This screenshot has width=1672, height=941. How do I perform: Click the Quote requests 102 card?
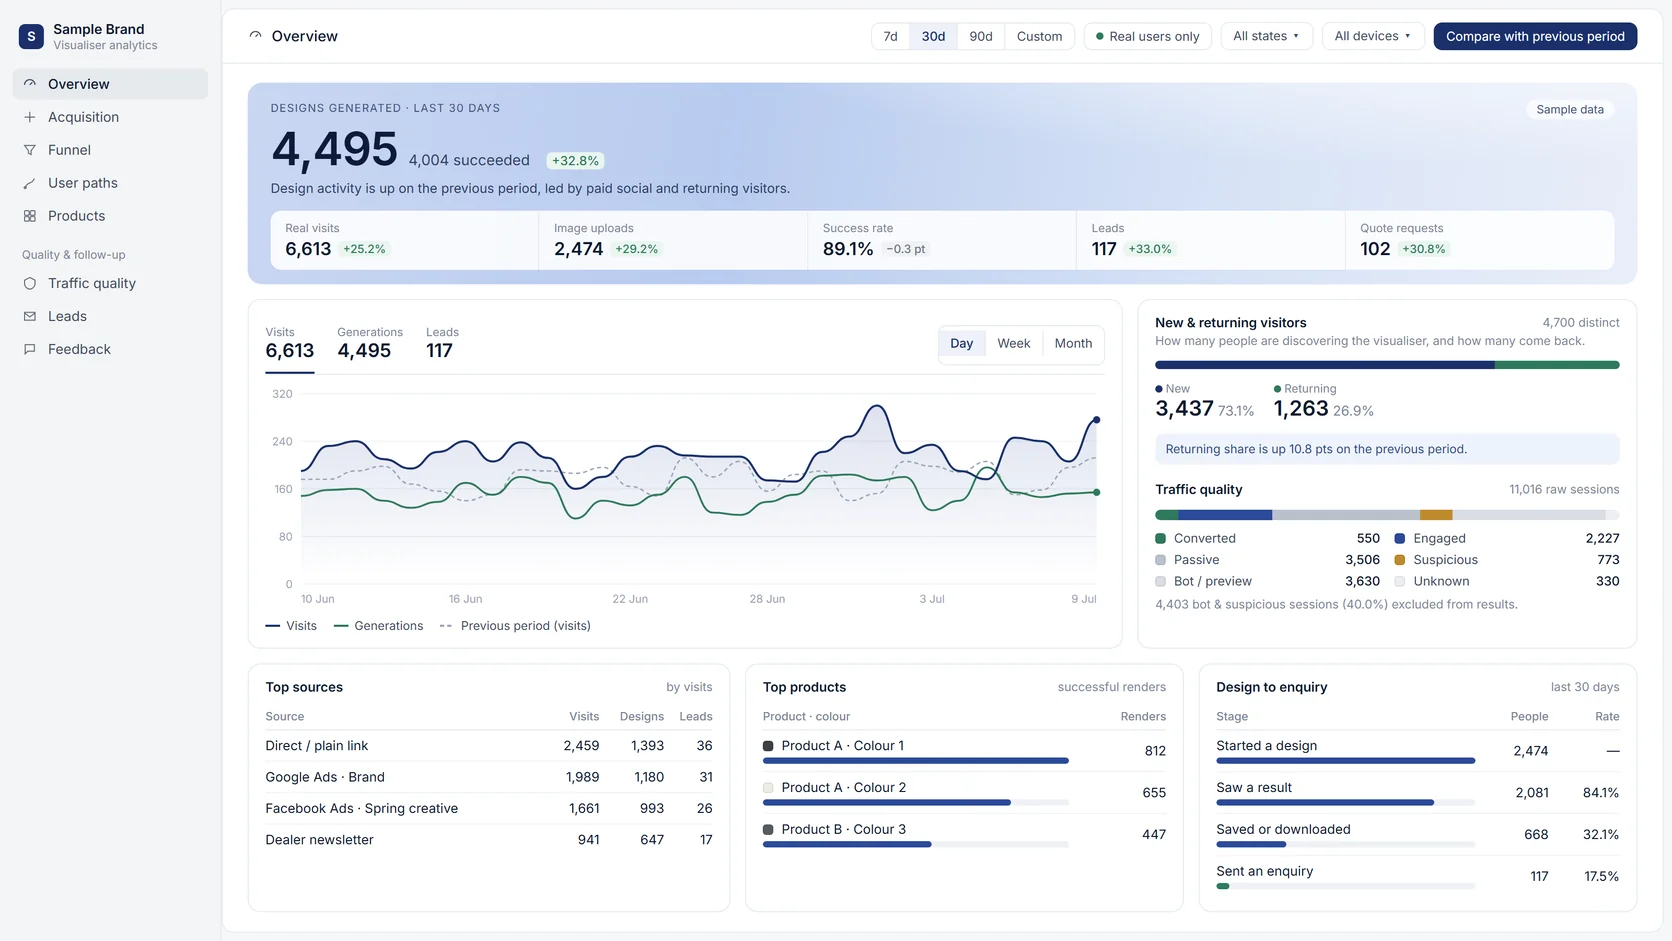[x=1479, y=240]
